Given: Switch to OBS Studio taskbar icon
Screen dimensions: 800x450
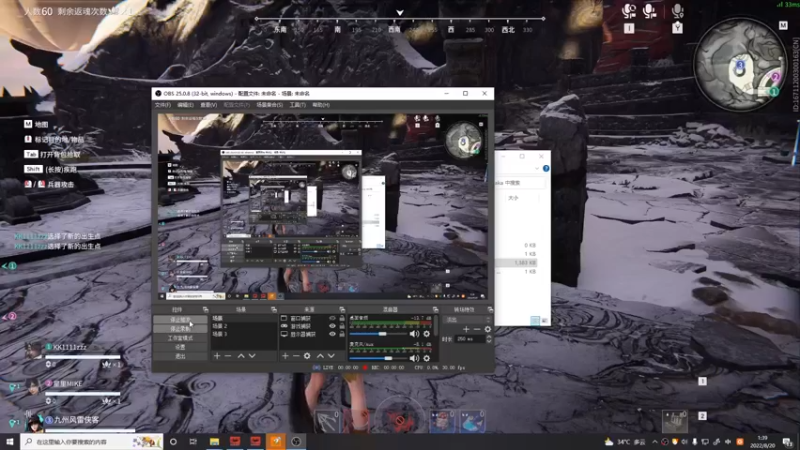Looking at the screenshot, I should pyautogui.click(x=296, y=441).
